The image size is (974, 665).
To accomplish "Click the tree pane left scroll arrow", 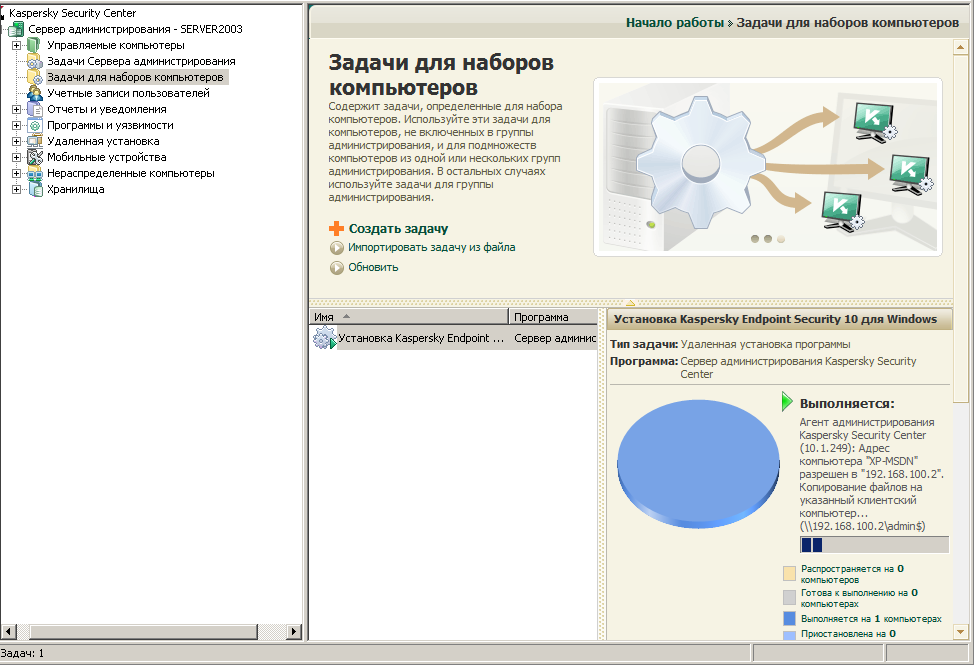I will (8, 631).
